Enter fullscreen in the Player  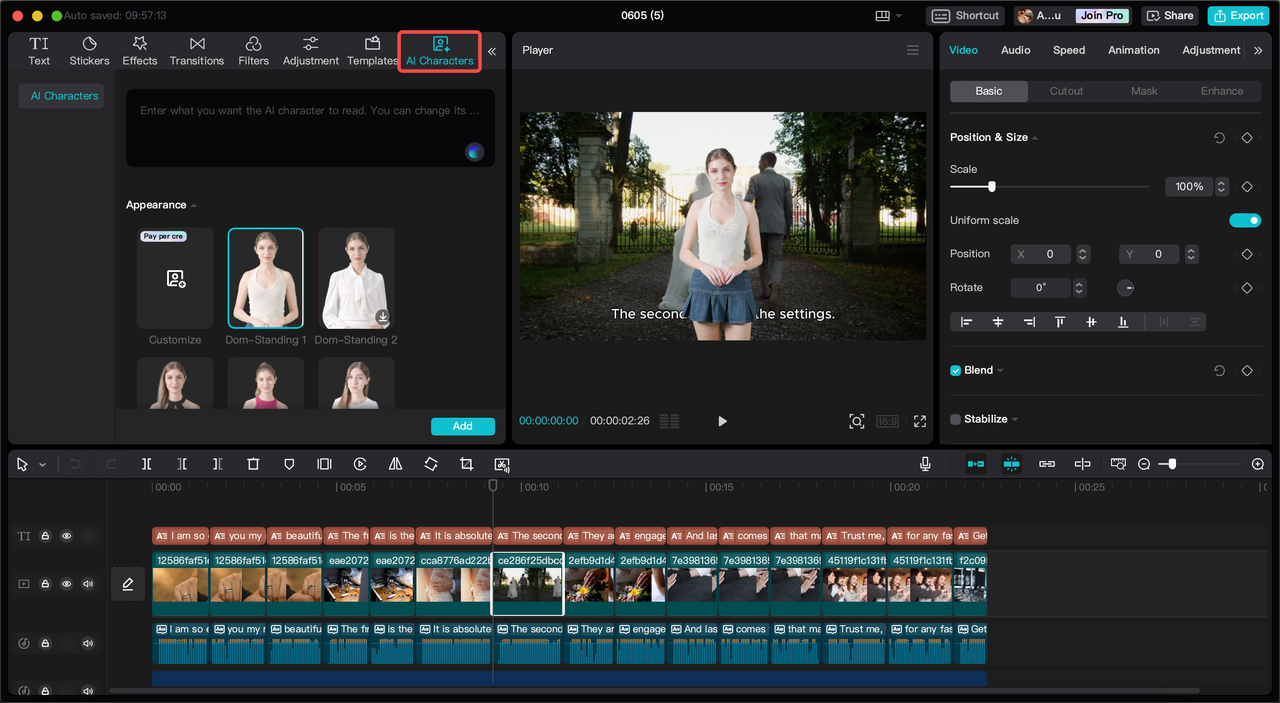tap(920, 421)
